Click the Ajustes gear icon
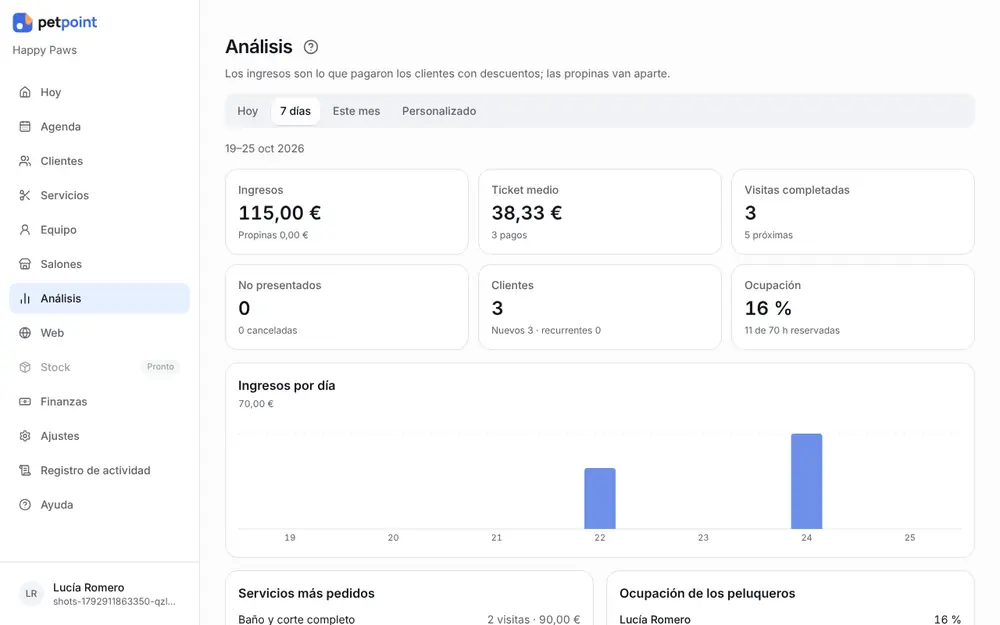 (25, 436)
